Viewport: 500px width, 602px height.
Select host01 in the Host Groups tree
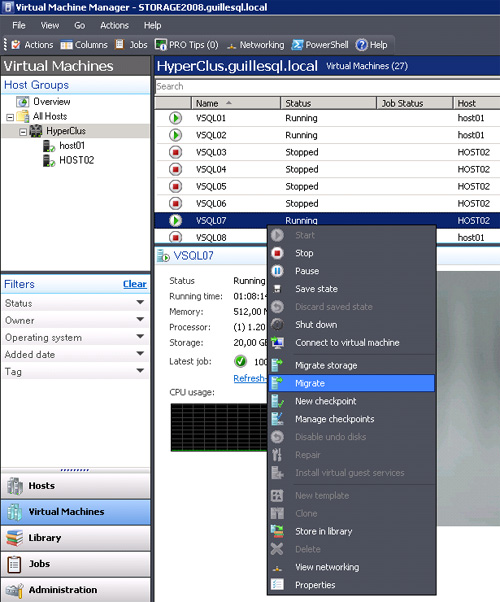click(x=72, y=146)
